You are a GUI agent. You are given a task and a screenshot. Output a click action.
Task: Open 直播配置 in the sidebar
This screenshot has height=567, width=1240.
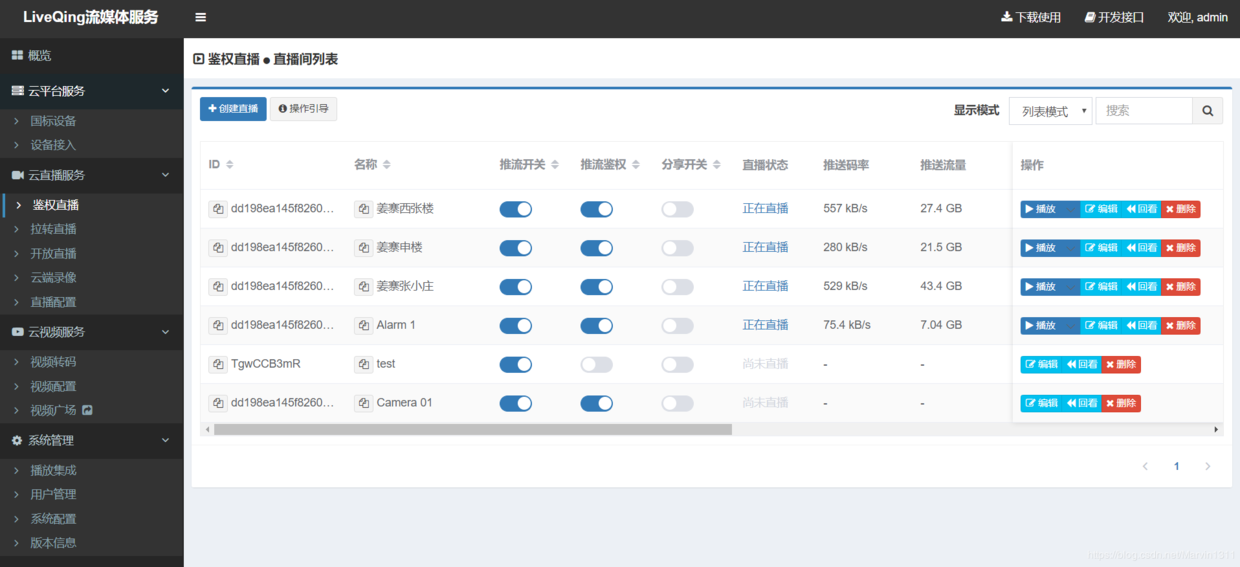pos(92,302)
